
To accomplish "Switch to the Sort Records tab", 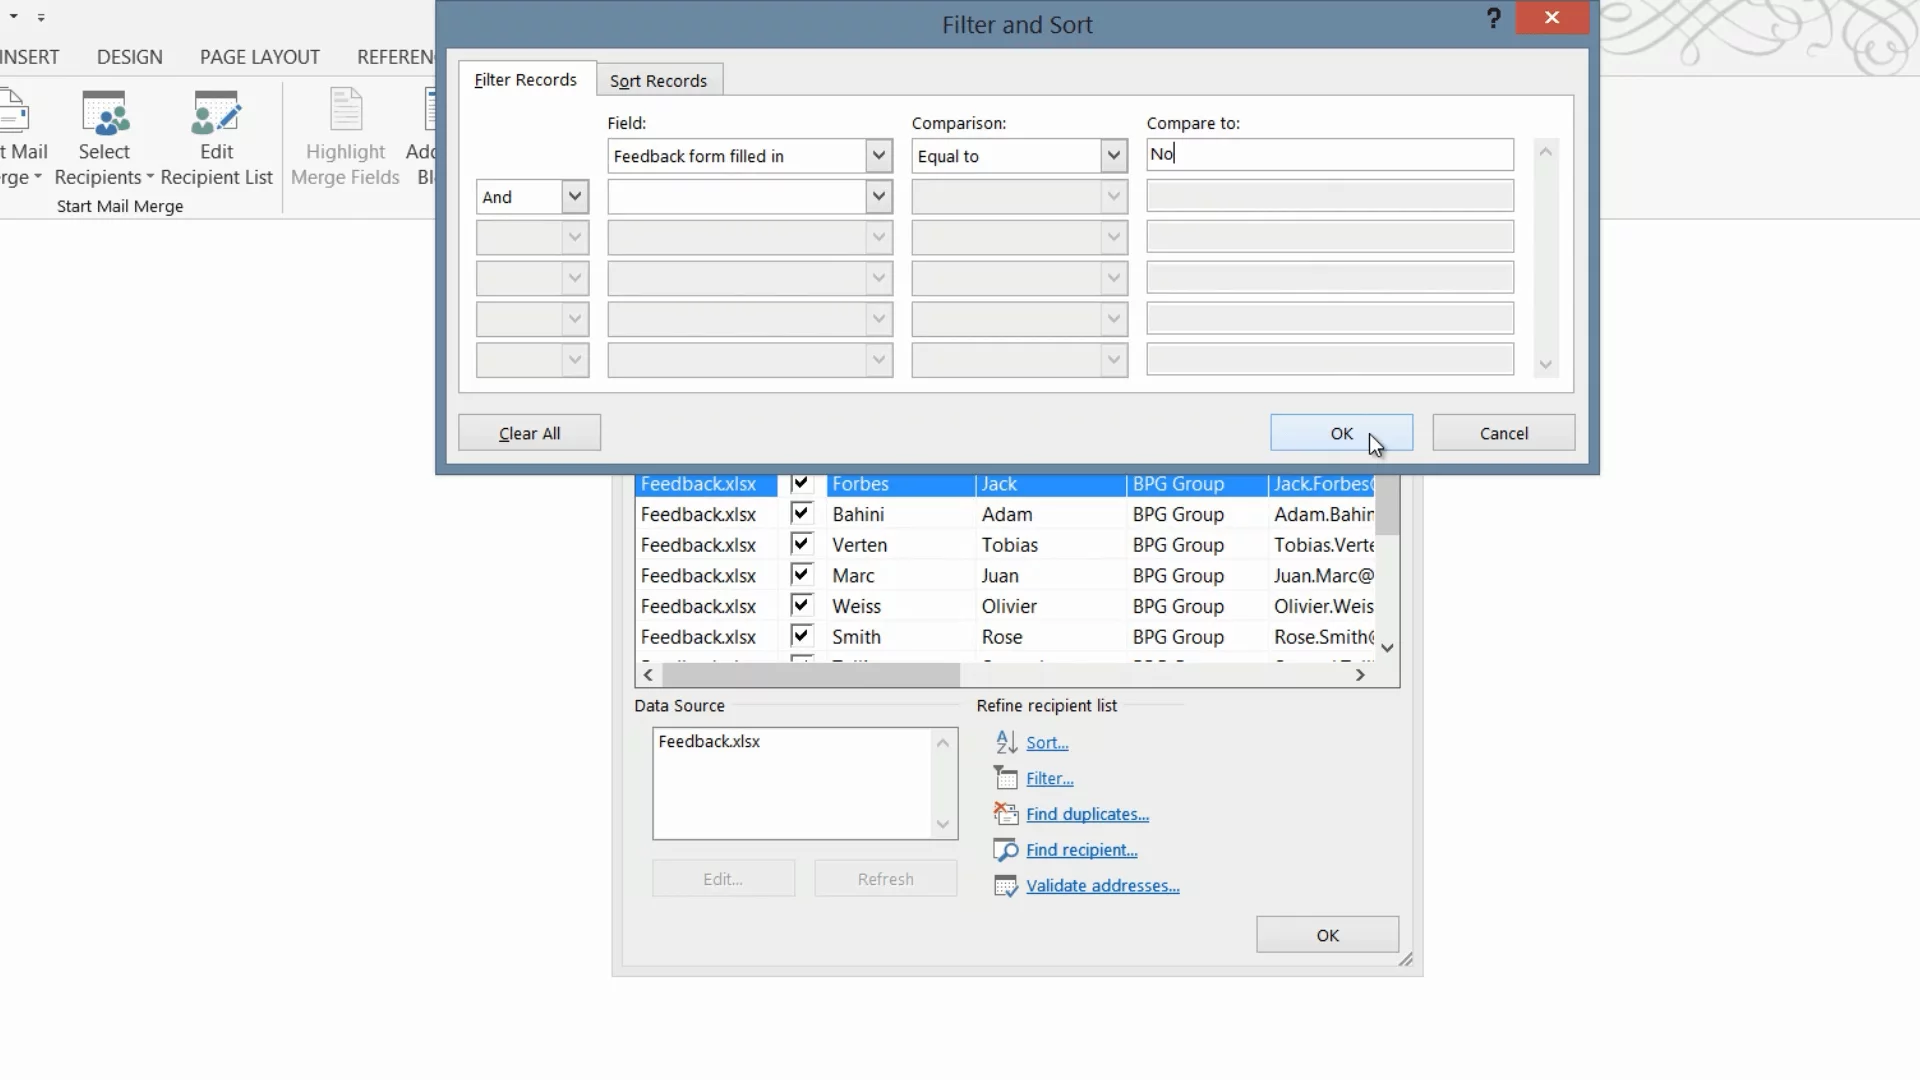I will click(658, 81).
